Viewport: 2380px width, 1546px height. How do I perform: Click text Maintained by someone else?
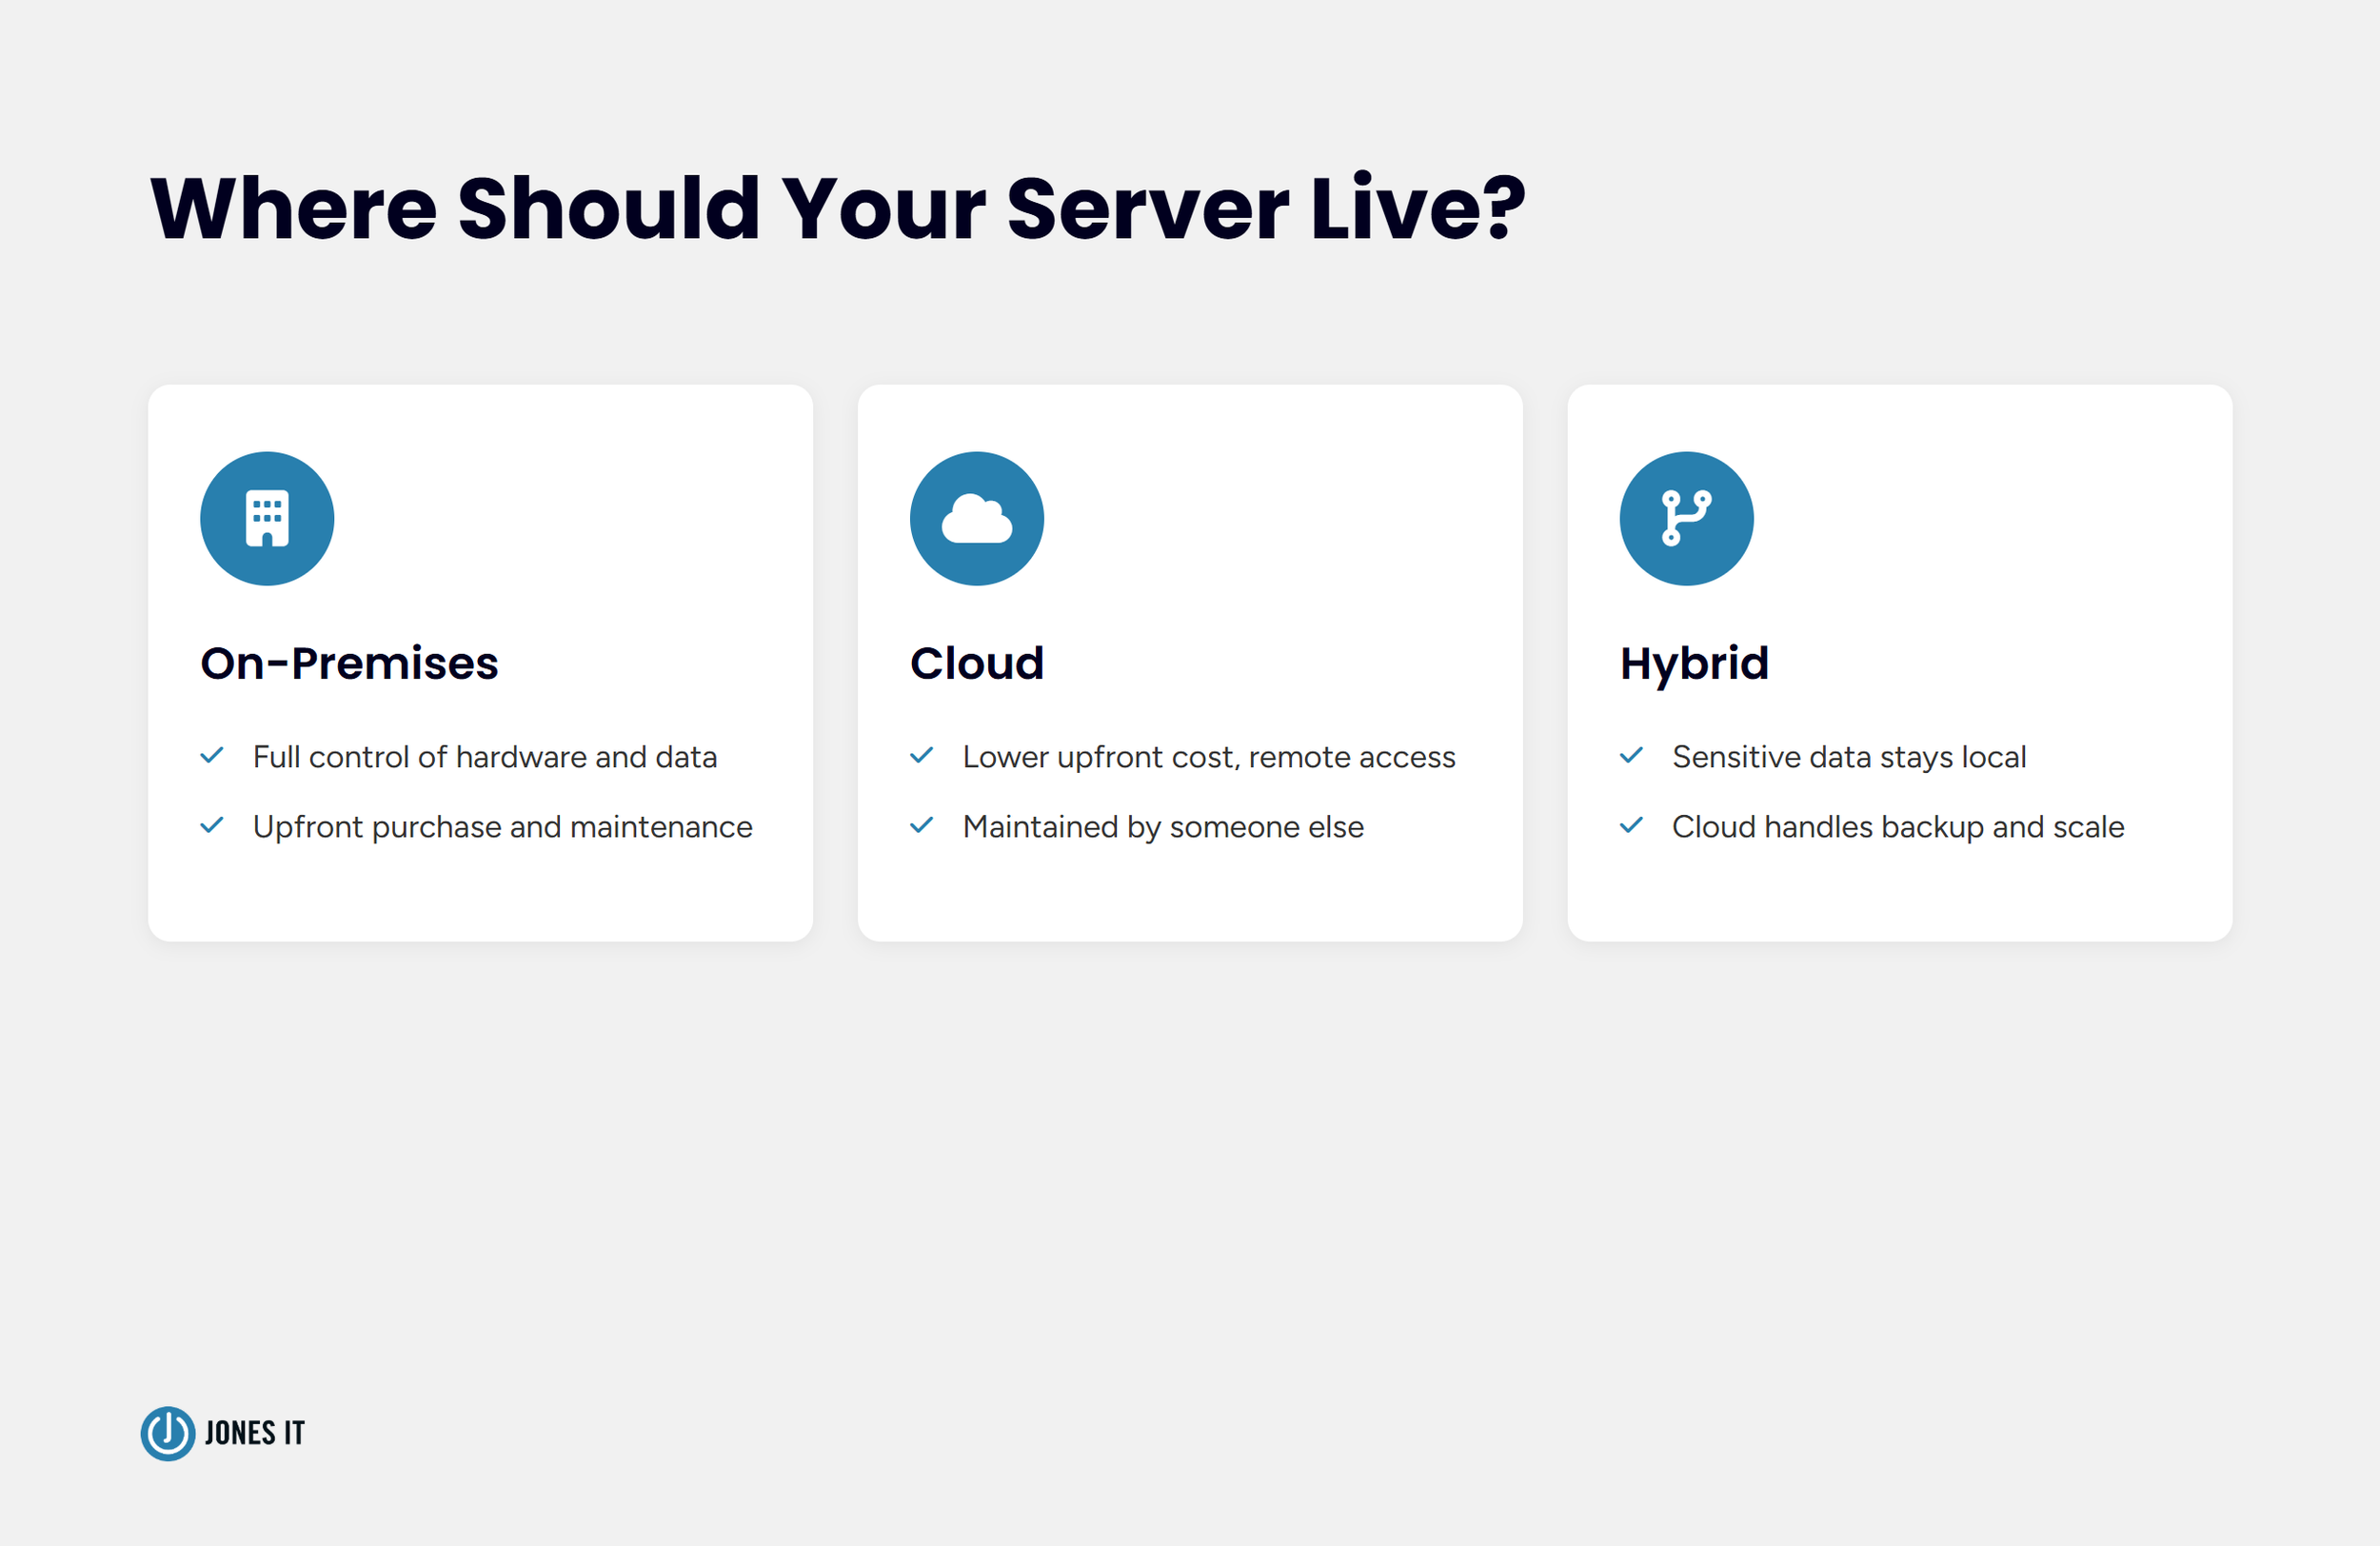click(x=1163, y=828)
